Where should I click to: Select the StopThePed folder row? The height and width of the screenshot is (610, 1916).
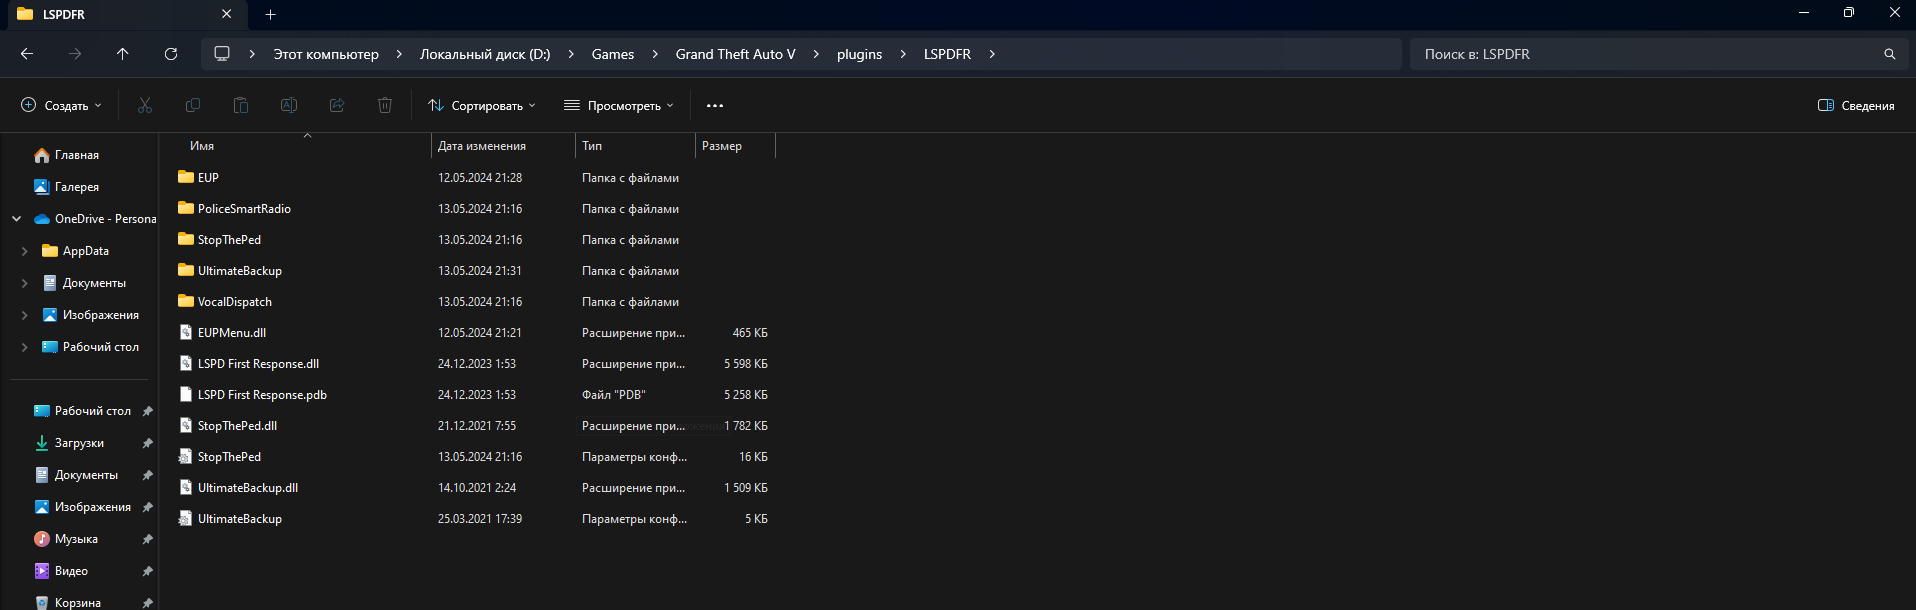coord(474,239)
